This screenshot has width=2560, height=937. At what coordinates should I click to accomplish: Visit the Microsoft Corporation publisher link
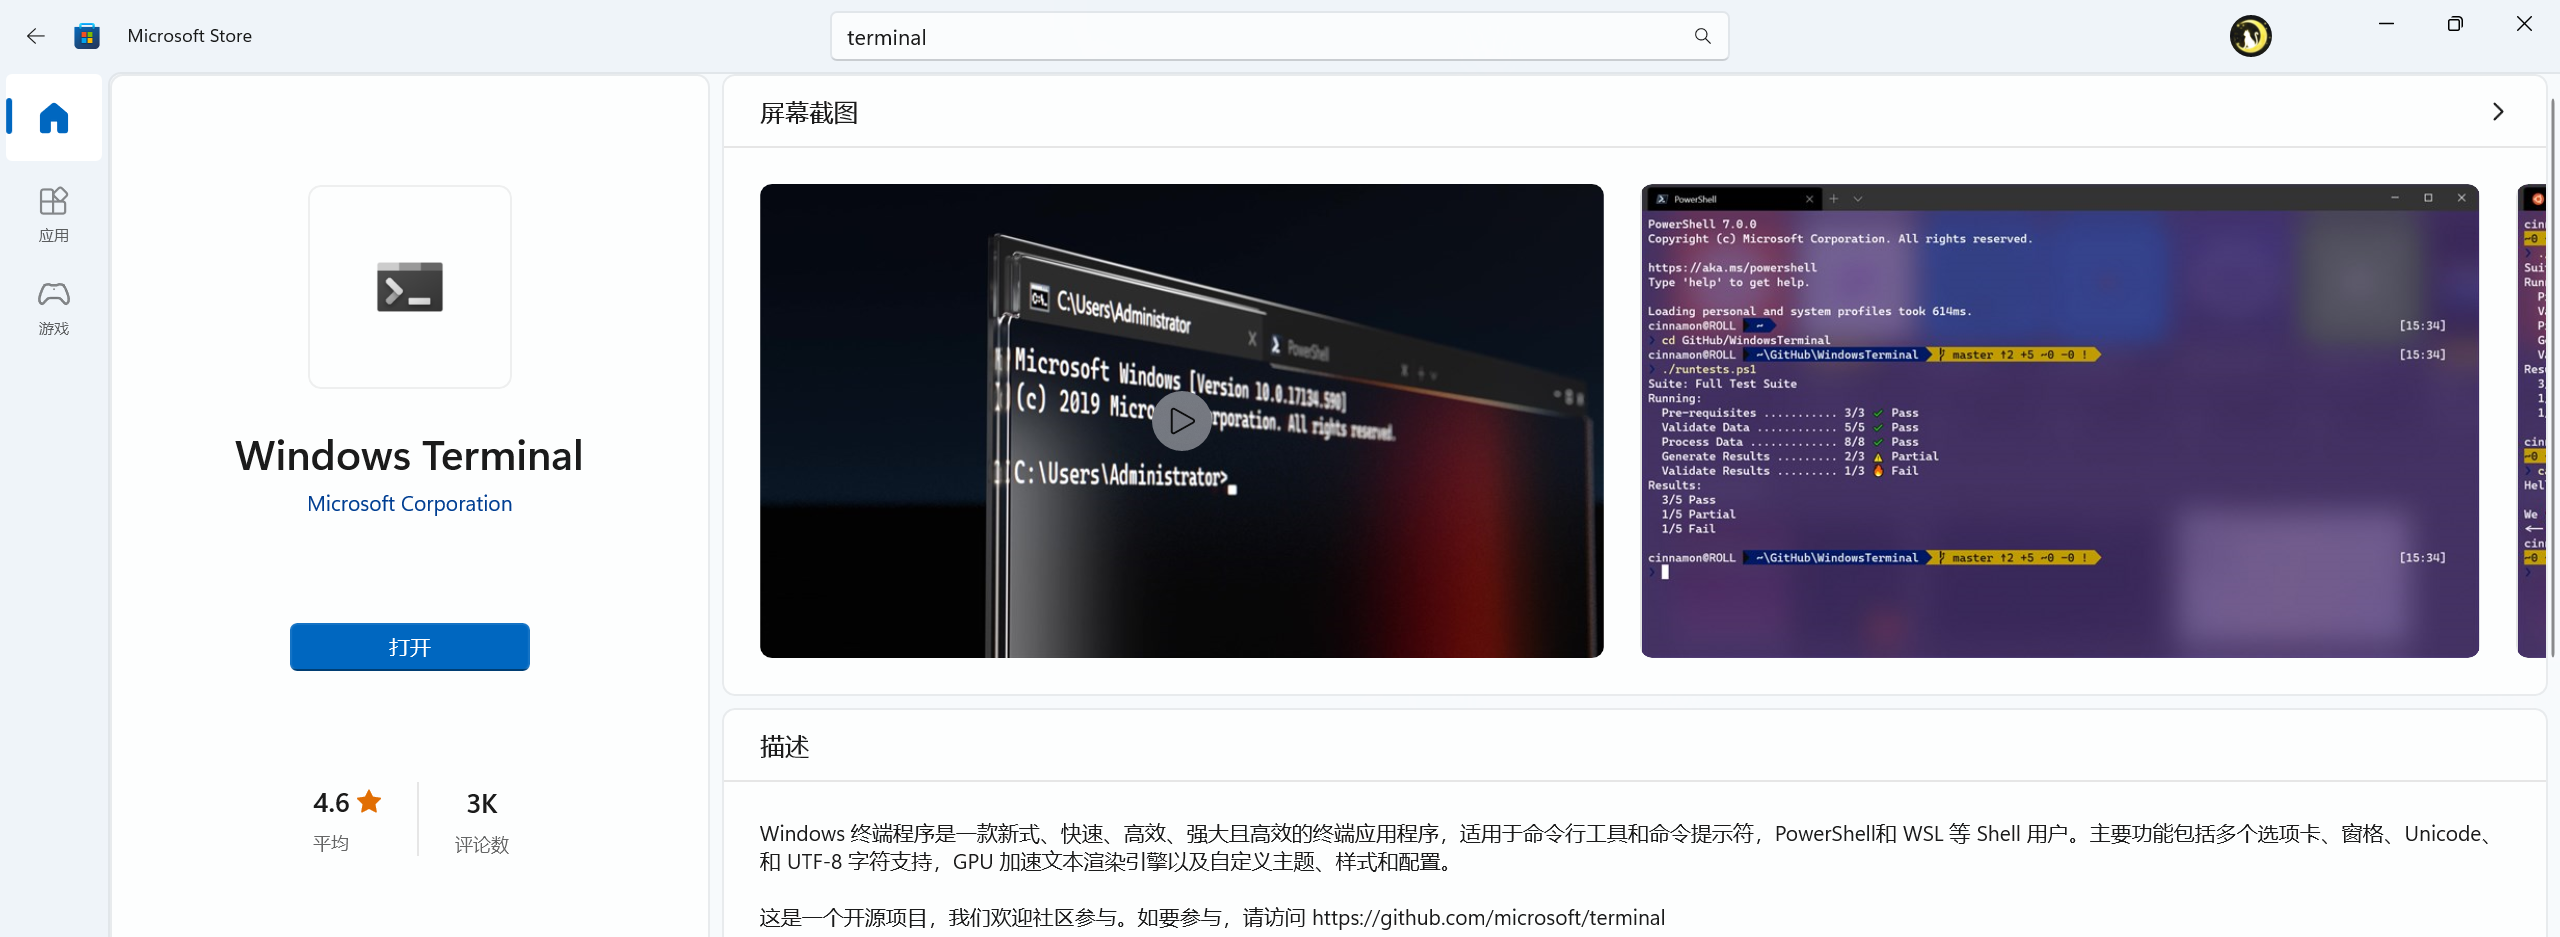pyautogui.click(x=409, y=503)
